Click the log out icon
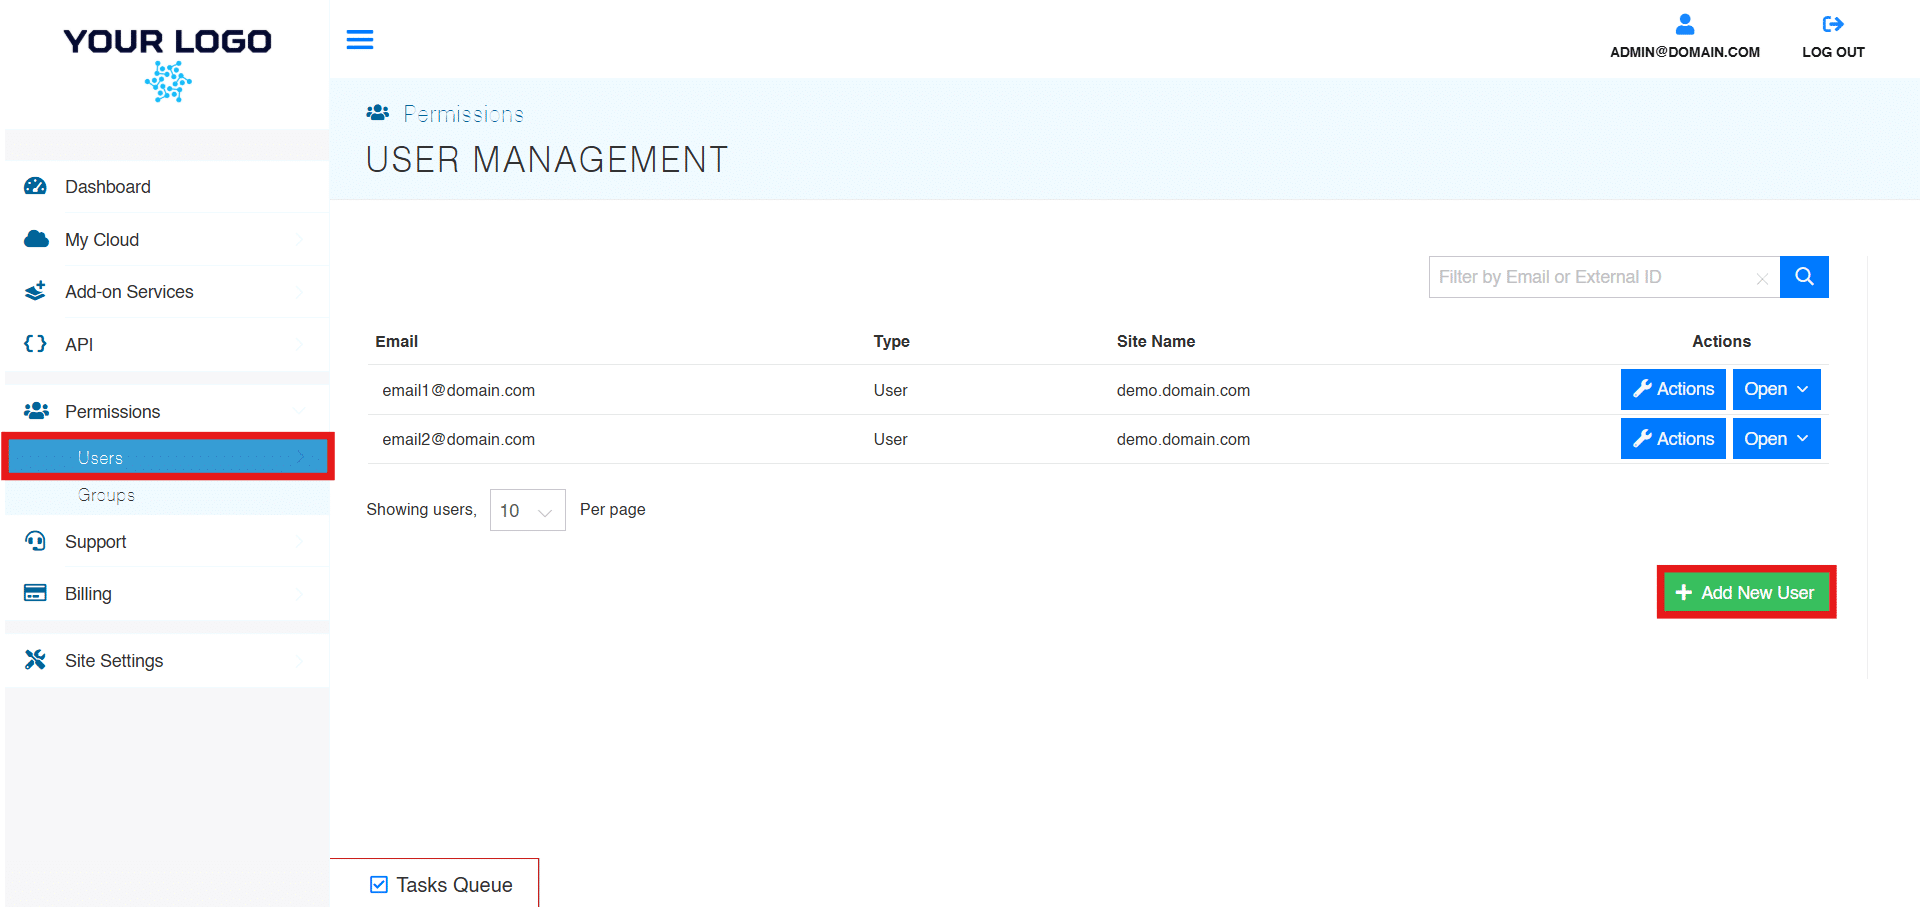1920x907 pixels. point(1832,24)
